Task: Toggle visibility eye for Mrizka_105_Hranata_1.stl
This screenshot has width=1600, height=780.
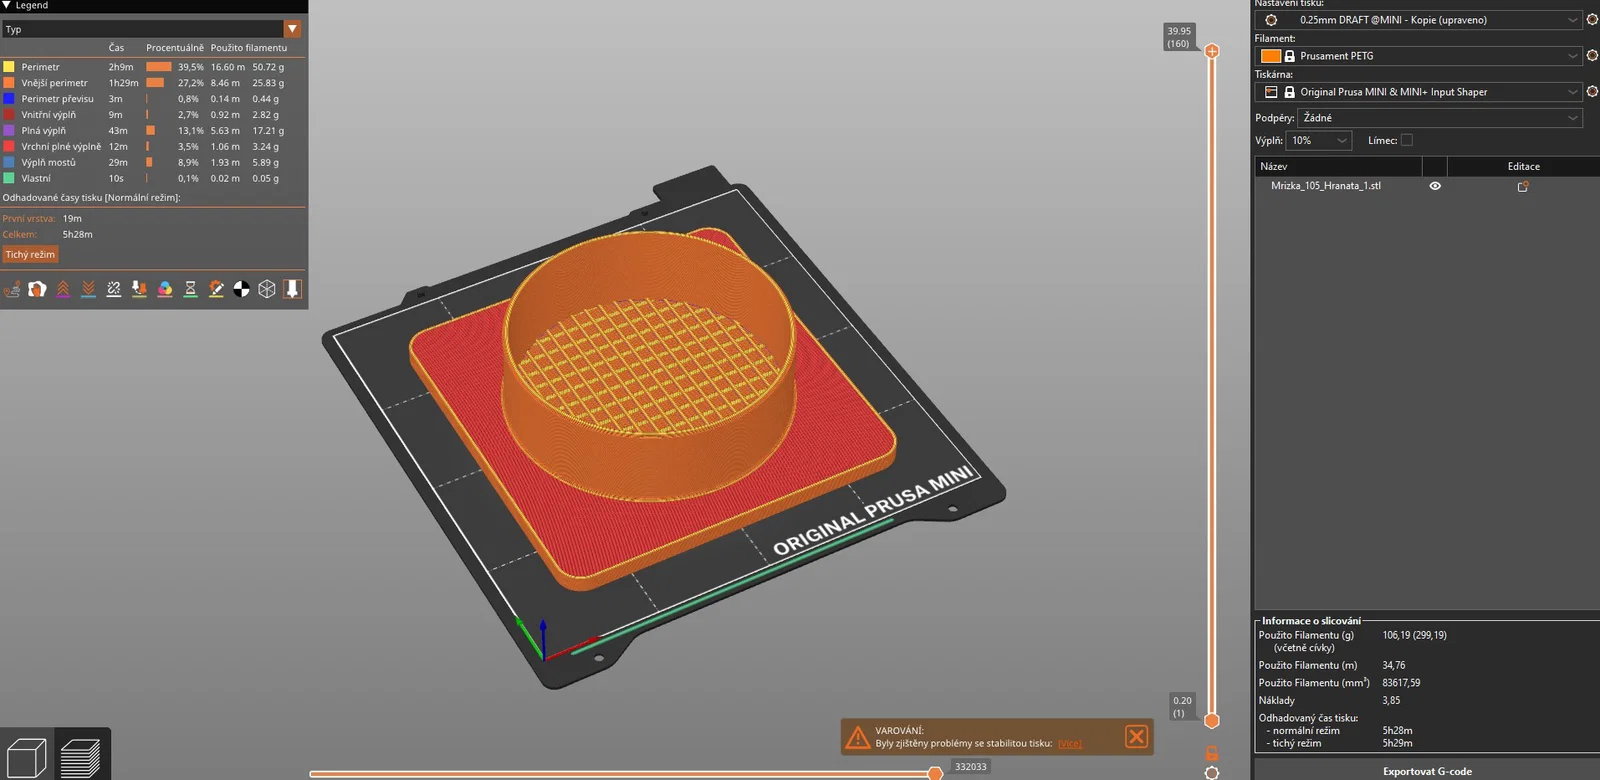Action: 1435,186
